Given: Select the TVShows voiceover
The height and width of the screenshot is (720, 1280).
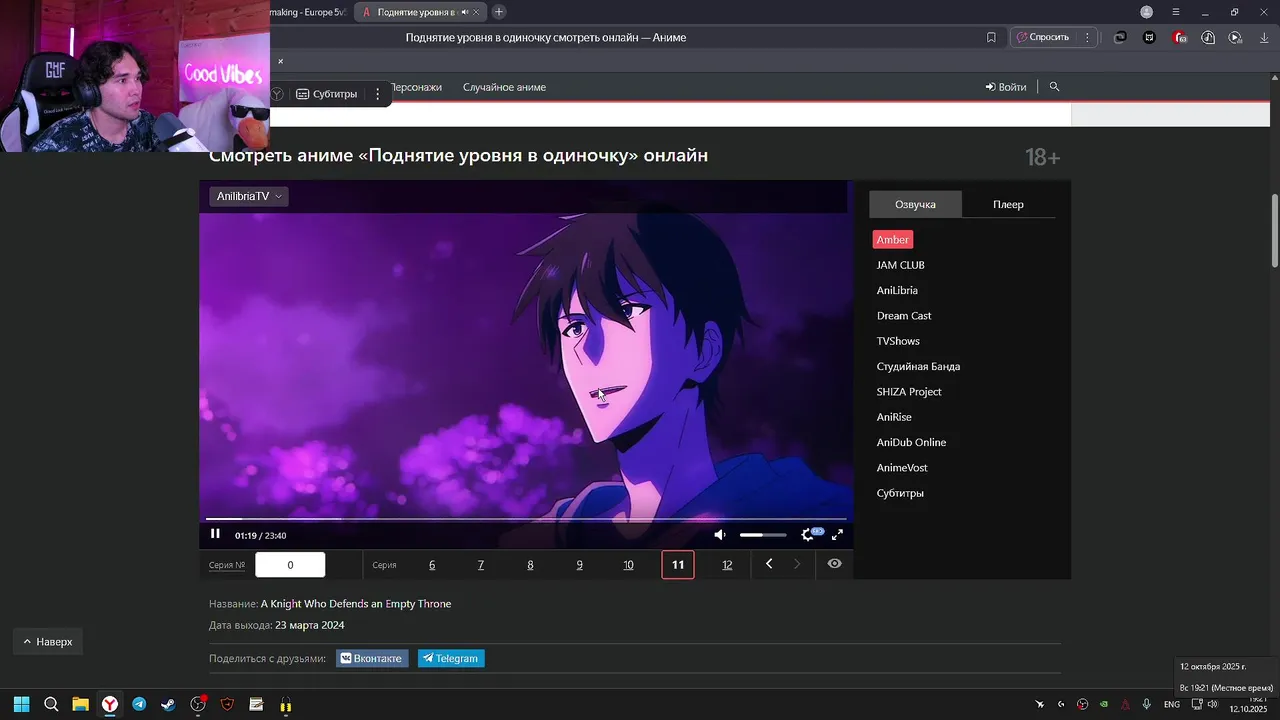Looking at the screenshot, I should [898, 341].
